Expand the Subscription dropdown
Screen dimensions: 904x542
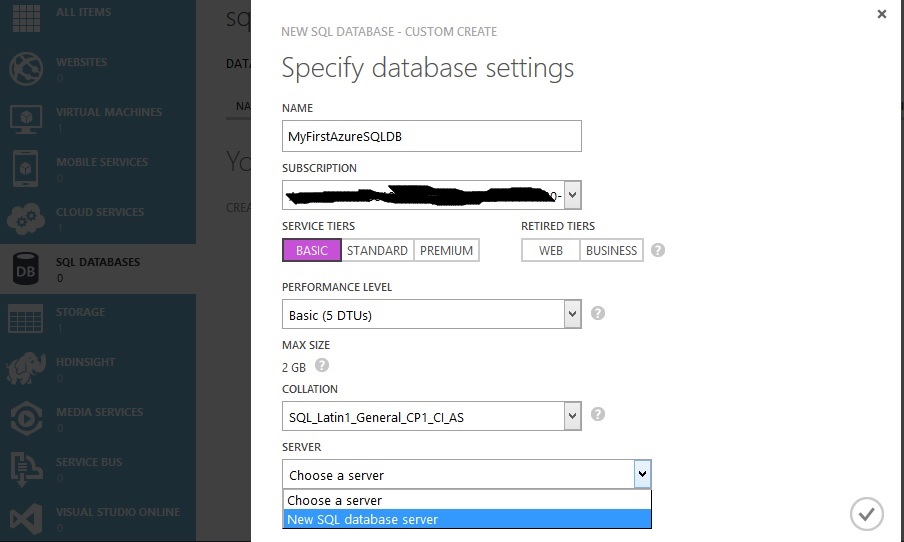click(x=572, y=194)
